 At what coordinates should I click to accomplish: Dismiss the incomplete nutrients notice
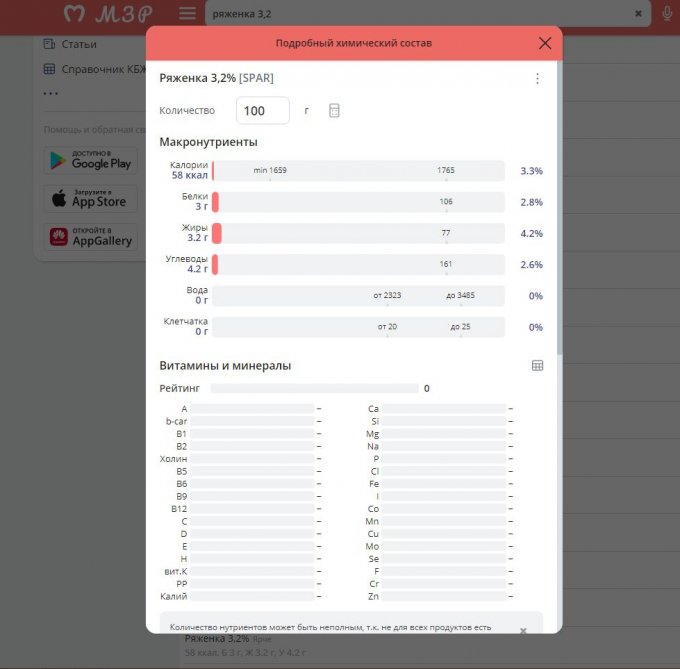[522, 631]
